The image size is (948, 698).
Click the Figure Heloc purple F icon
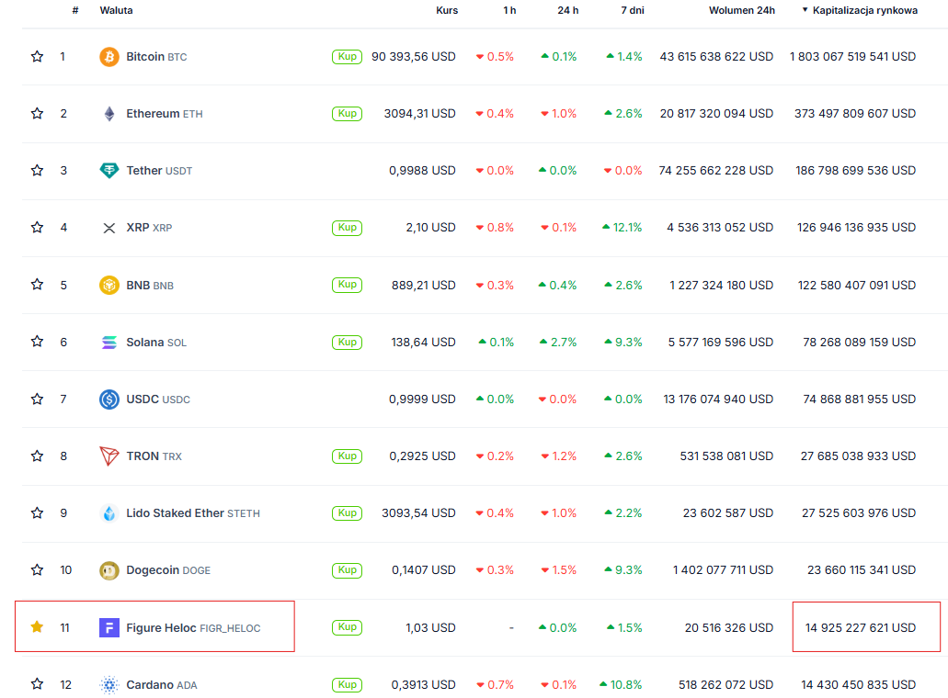pos(109,628)
